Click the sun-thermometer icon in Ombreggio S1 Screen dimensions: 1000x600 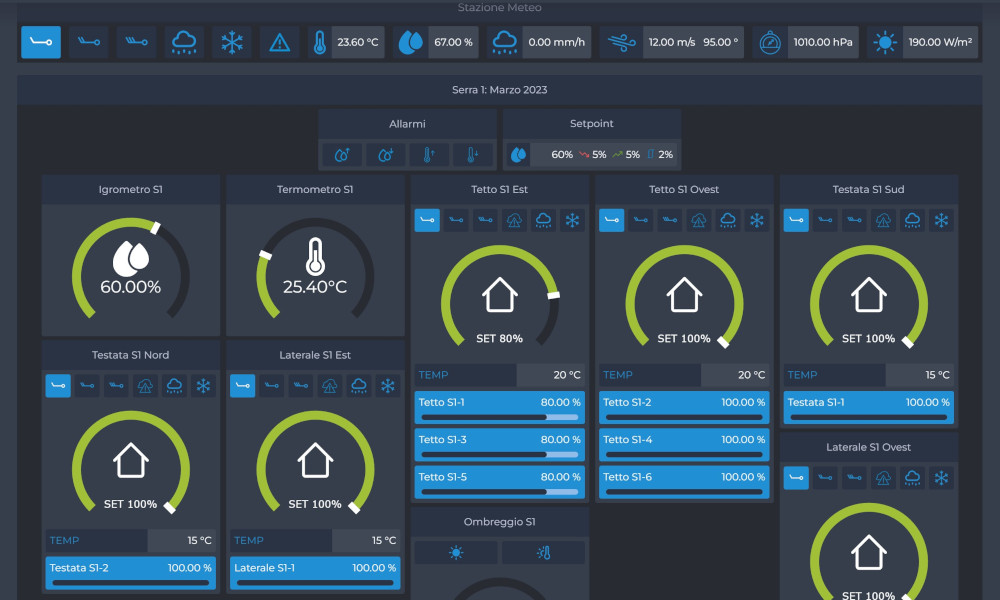click(543, 553)
